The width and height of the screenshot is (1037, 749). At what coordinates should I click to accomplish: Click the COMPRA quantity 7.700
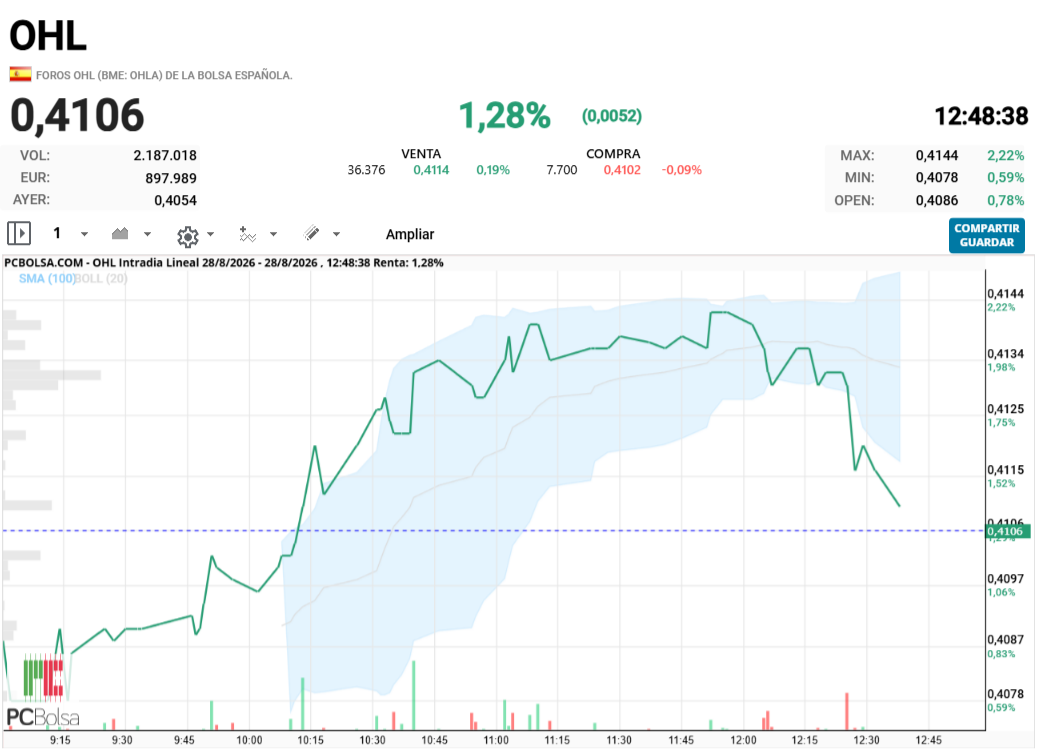coord(561,170)
